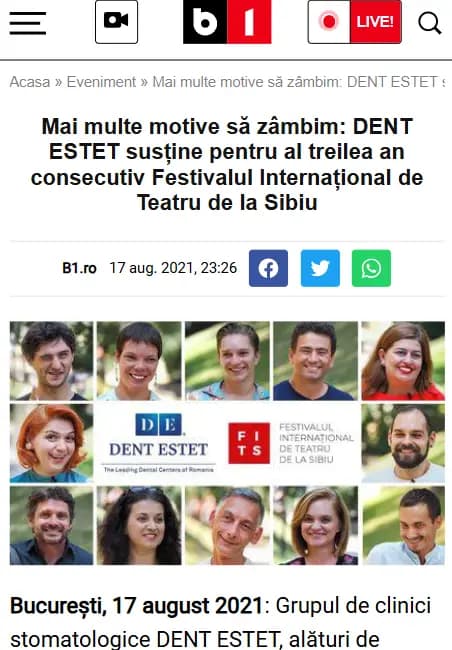452x650 pixels.
Task: Click the red record dot icon
Action: click(330, 22)
